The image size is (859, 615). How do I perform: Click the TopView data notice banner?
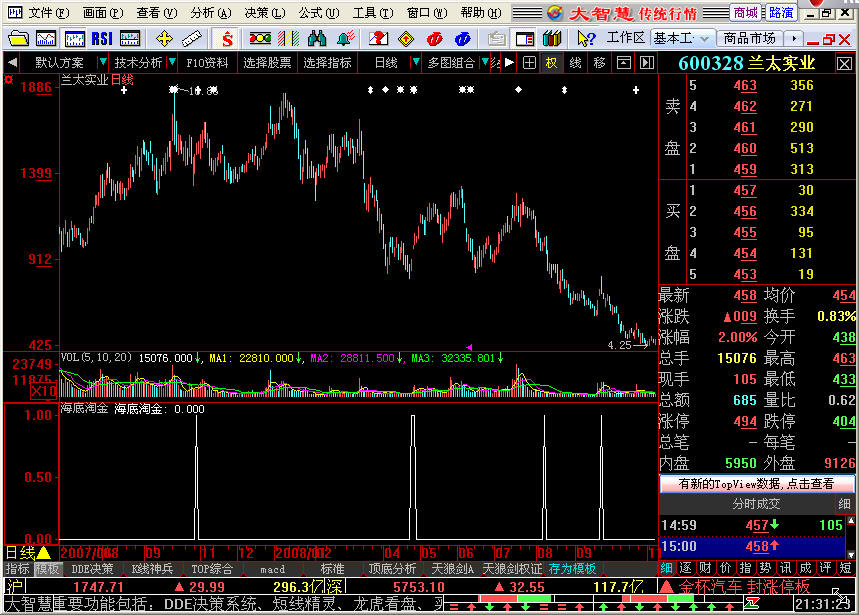(x=756, y=484)
